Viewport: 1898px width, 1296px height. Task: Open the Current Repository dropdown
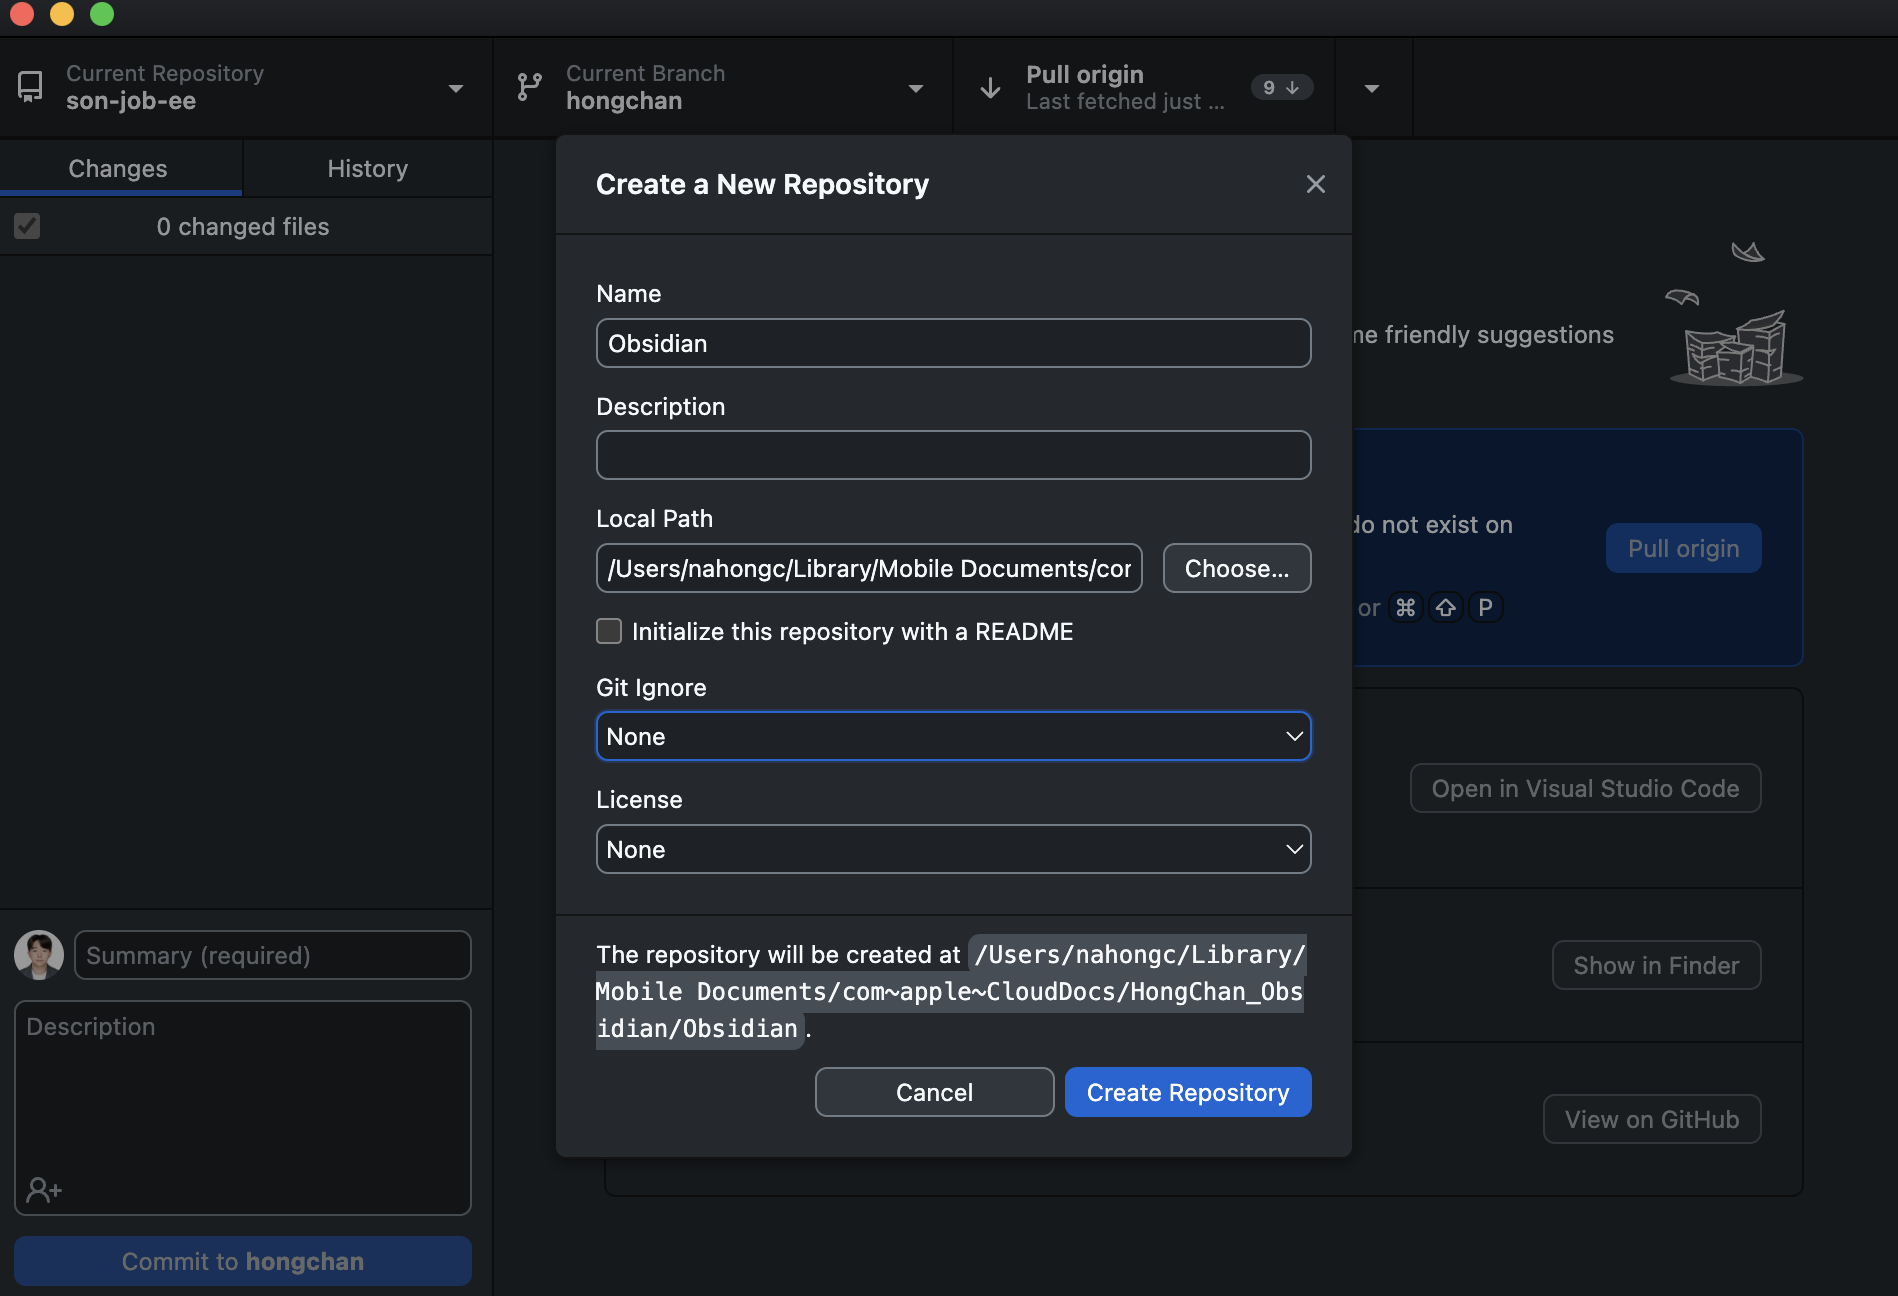pos(246,88)
